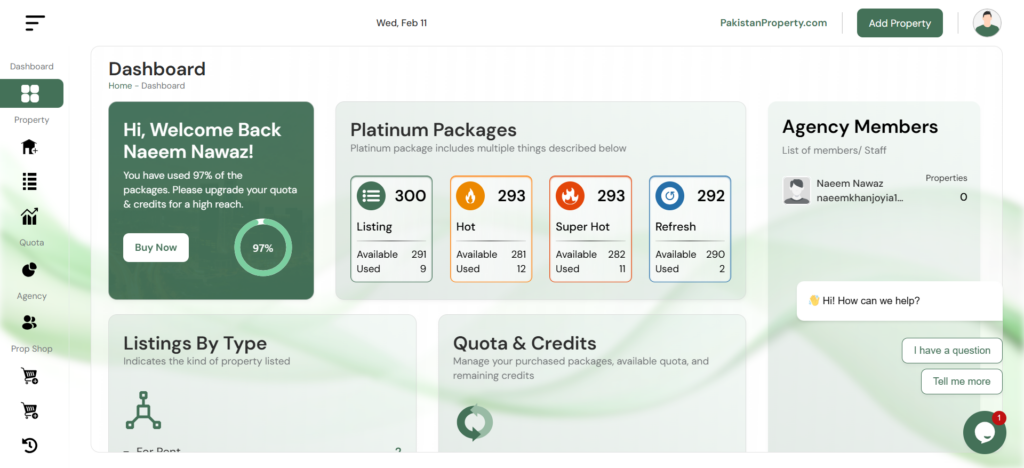Open the second Prop Shop cart icon

[29, 411]
